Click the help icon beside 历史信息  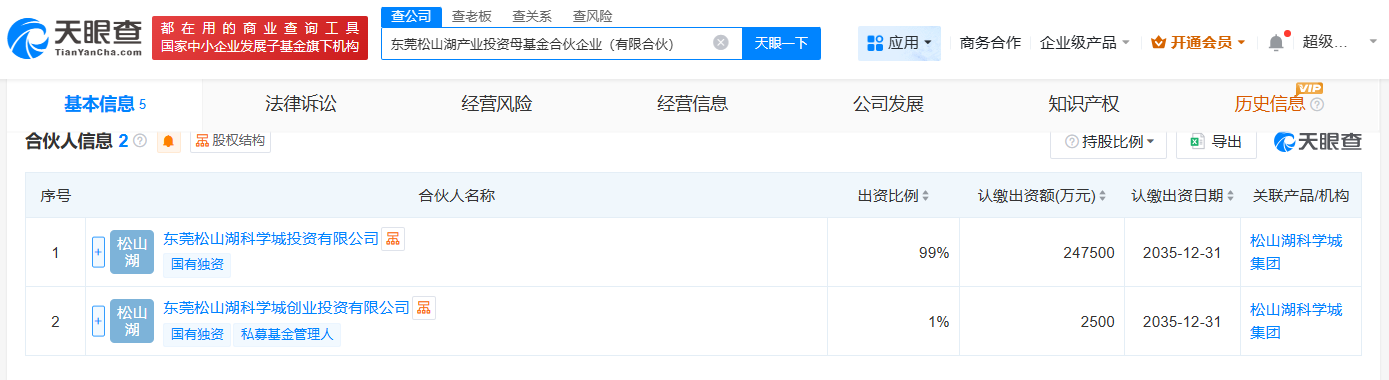(1317, 104)
